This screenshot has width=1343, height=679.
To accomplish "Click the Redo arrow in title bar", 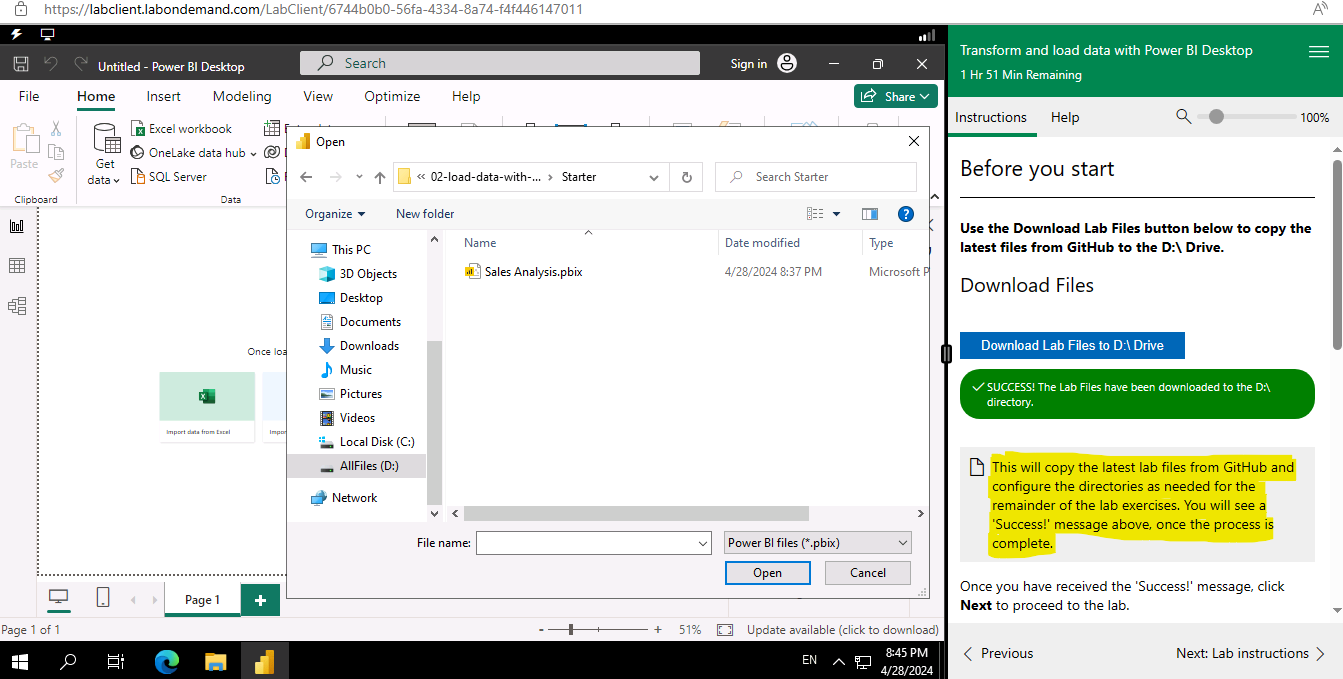I will [x=80, y=64].
